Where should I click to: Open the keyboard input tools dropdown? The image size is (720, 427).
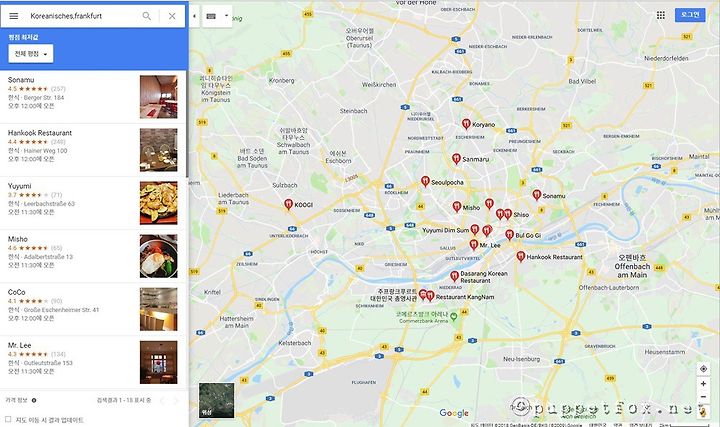(x=217, y=16)
